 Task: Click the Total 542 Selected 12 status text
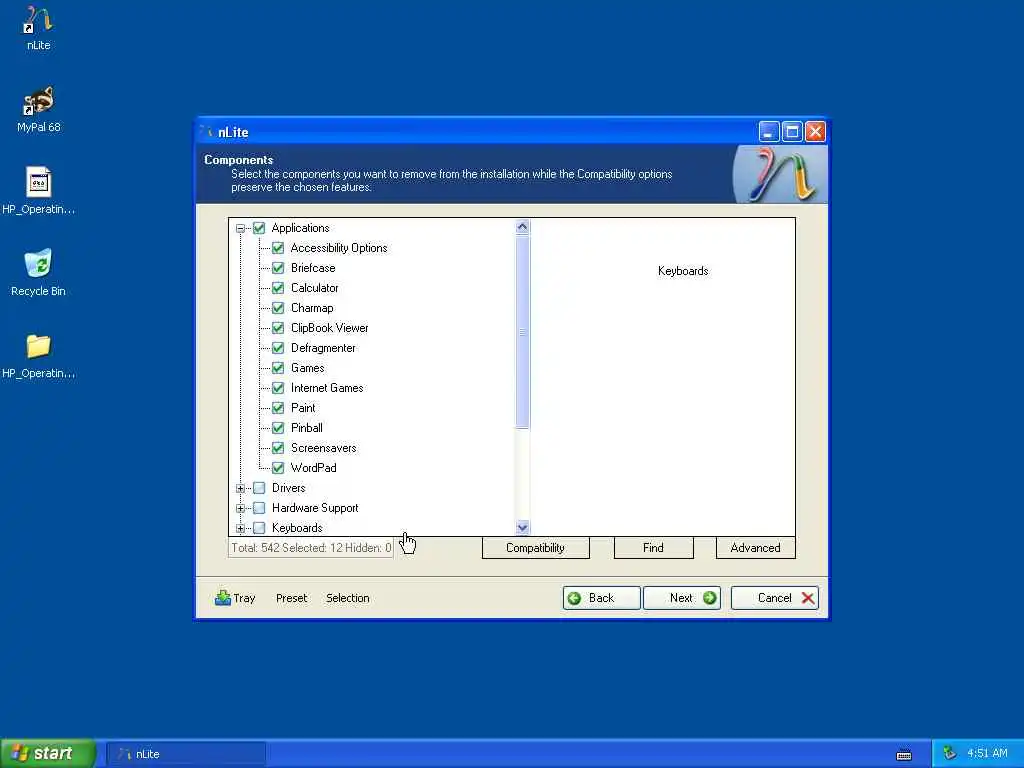click(x=311, y=548)
